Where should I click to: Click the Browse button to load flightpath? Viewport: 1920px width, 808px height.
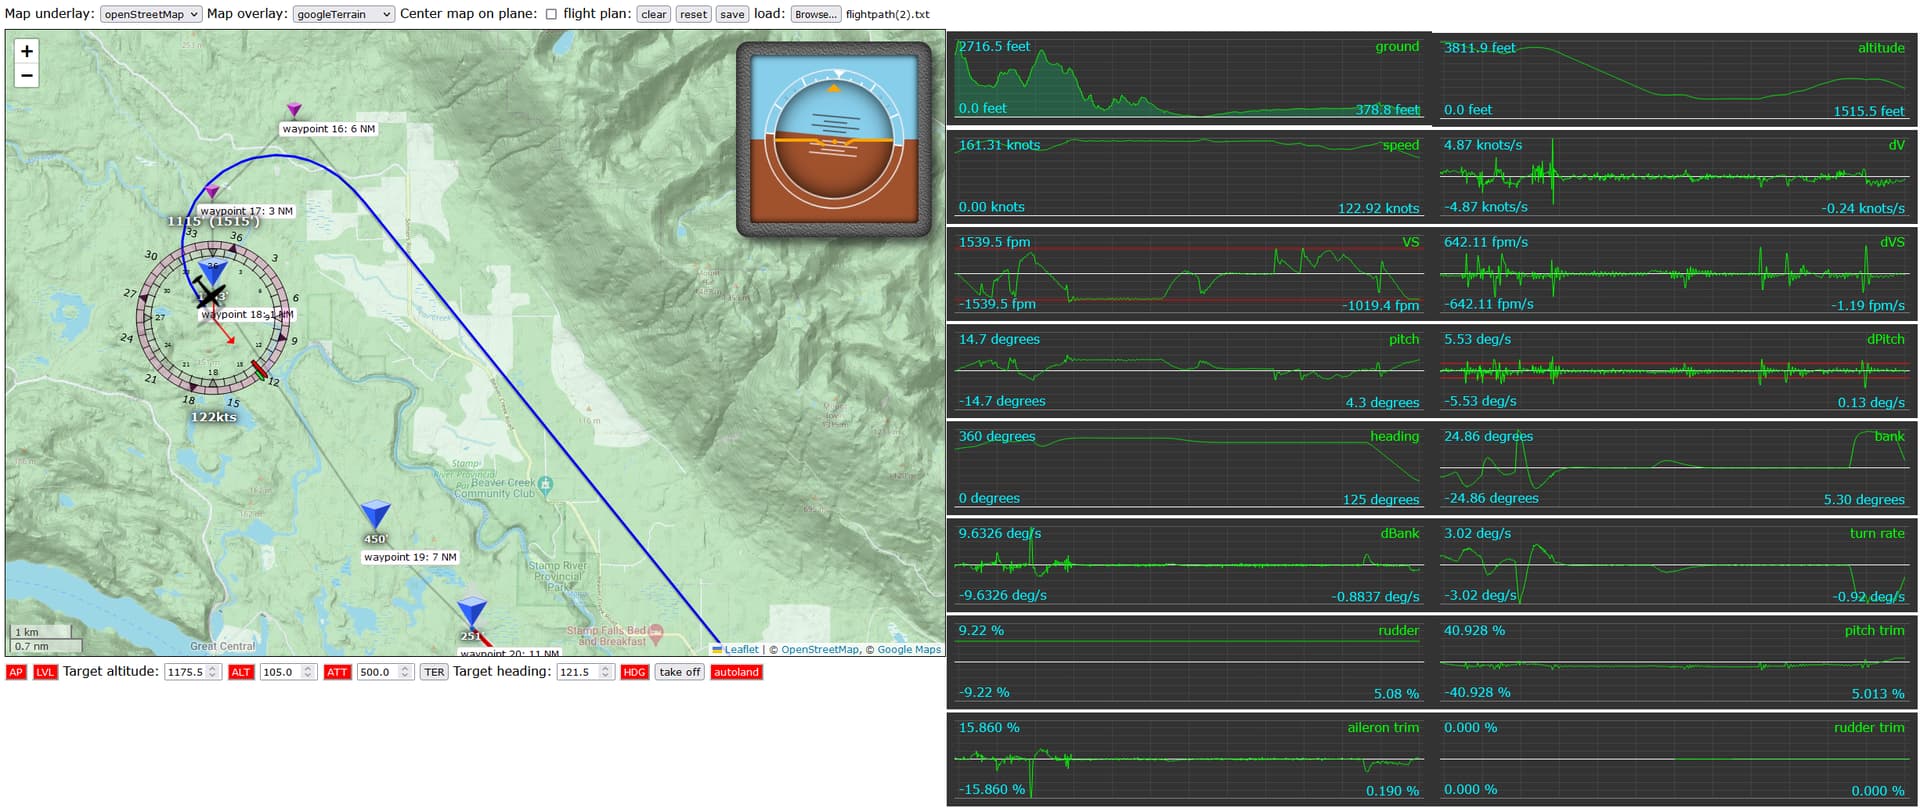[815, 14]
